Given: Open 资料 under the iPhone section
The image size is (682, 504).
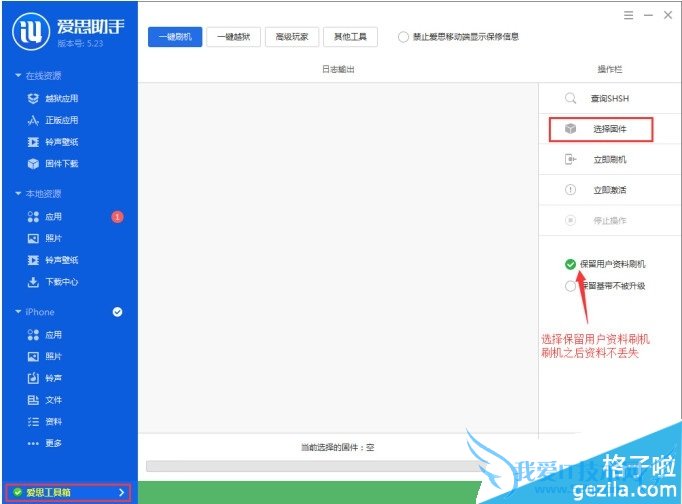Looking at the screenshot, I should tap(53, 422).
